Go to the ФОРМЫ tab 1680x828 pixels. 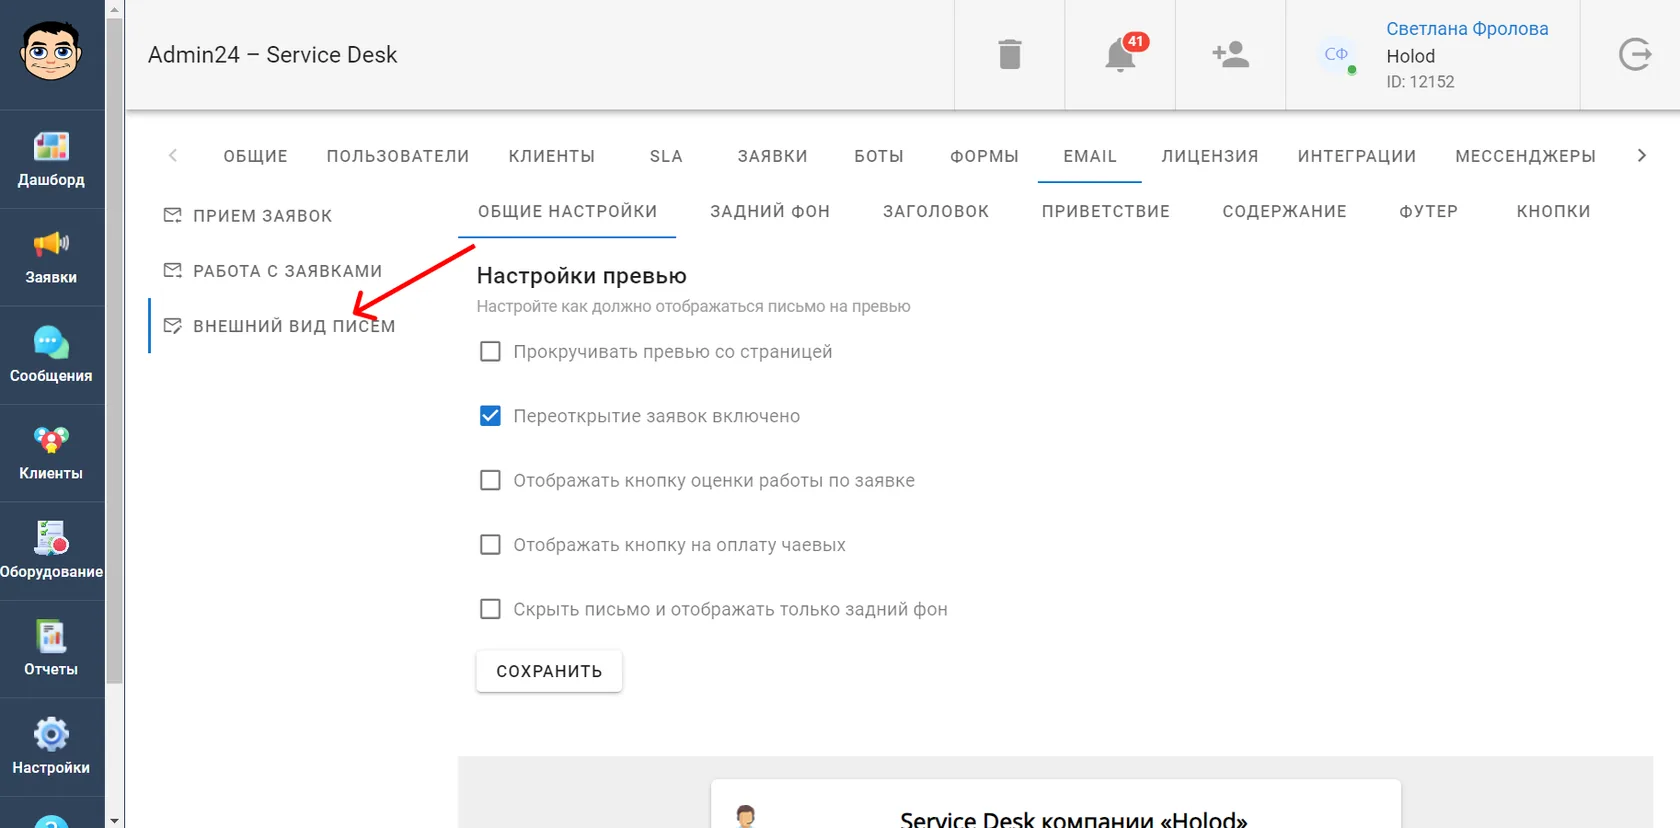point(984,156)
